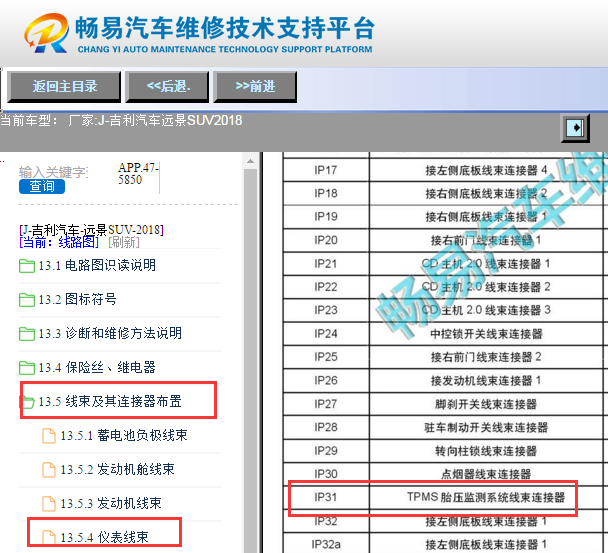
Task: Click document icon of 13.5.4 仪表线束
Action: coord(49,537)
